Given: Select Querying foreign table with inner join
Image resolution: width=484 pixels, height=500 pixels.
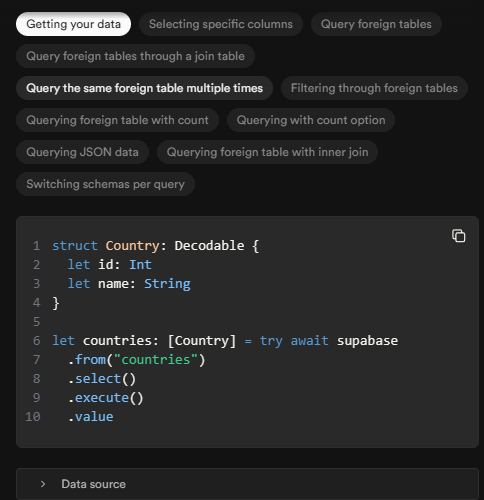Looking at the screenshot, I should (x=267, y=152).
